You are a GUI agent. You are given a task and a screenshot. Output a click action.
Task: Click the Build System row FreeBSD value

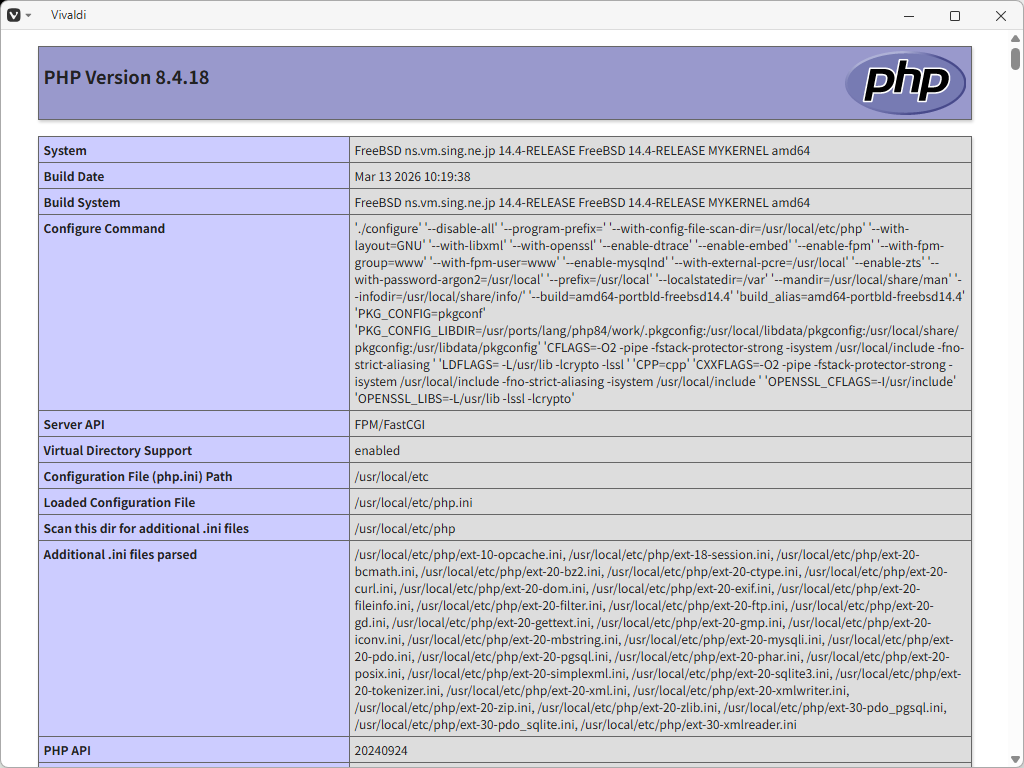coord(582,202)
